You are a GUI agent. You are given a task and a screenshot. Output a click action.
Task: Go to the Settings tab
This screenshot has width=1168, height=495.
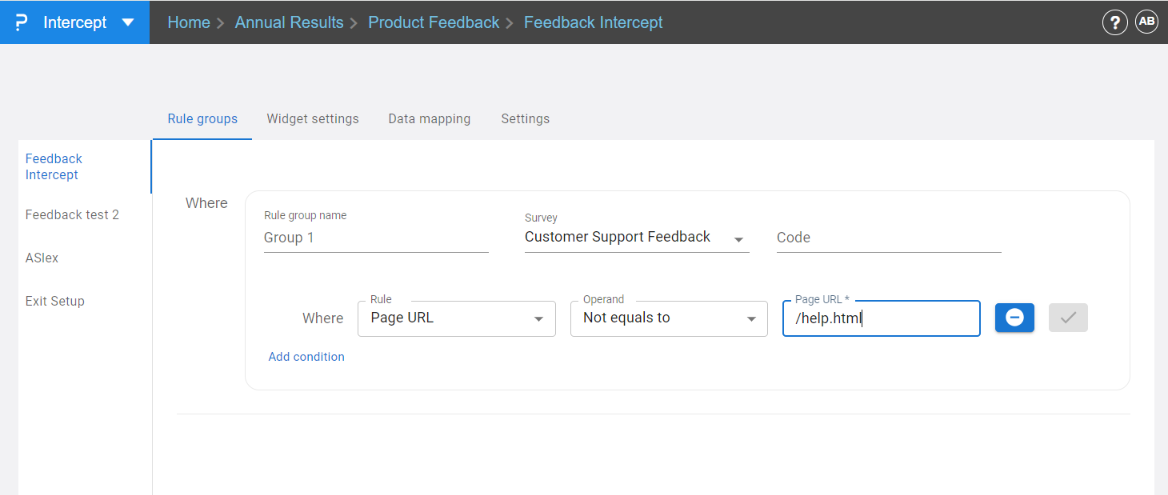click(525, 119)
